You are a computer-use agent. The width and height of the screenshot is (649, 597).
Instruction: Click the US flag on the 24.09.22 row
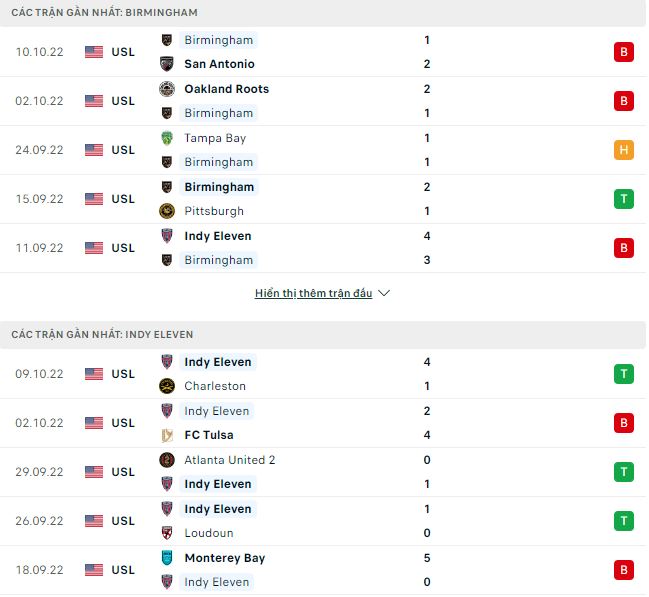pos(94,150)
